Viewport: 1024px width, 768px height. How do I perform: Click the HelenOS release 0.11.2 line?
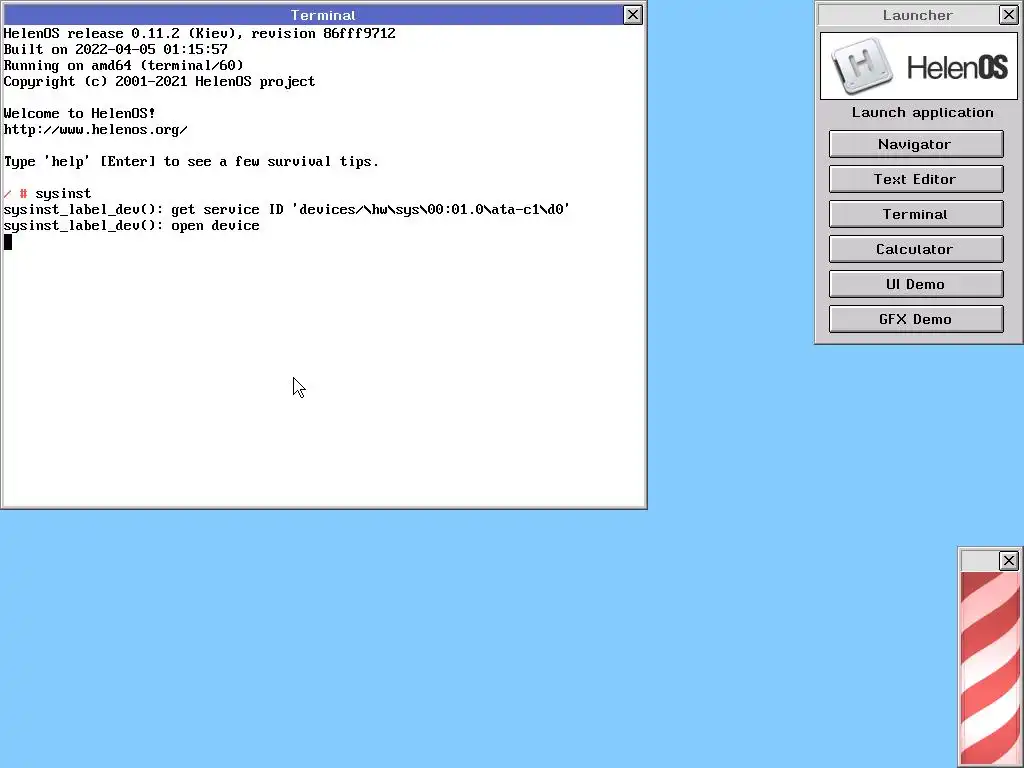coord(199,33)
